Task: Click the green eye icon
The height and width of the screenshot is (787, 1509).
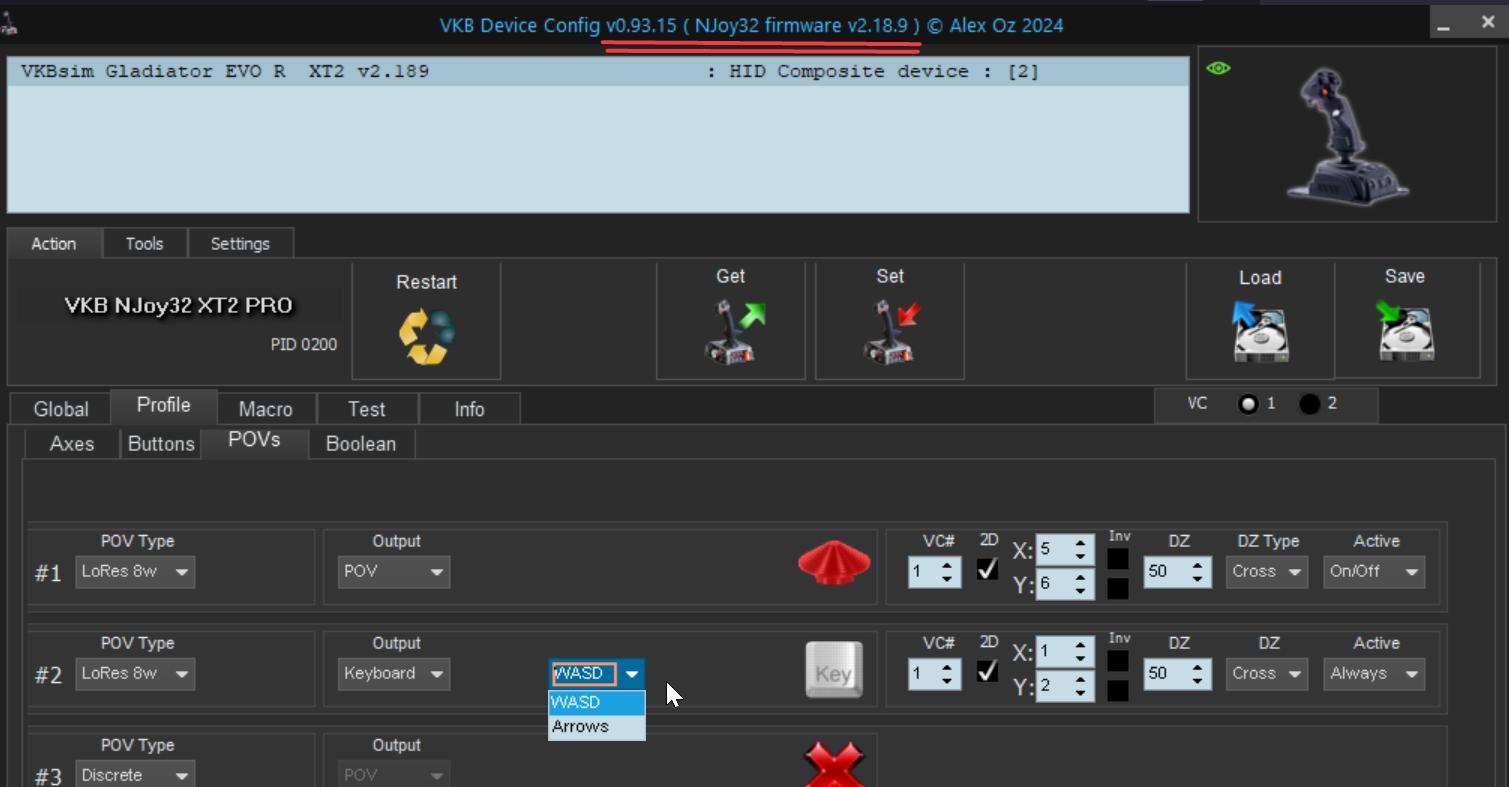Action: click(x=1218, y=68)
